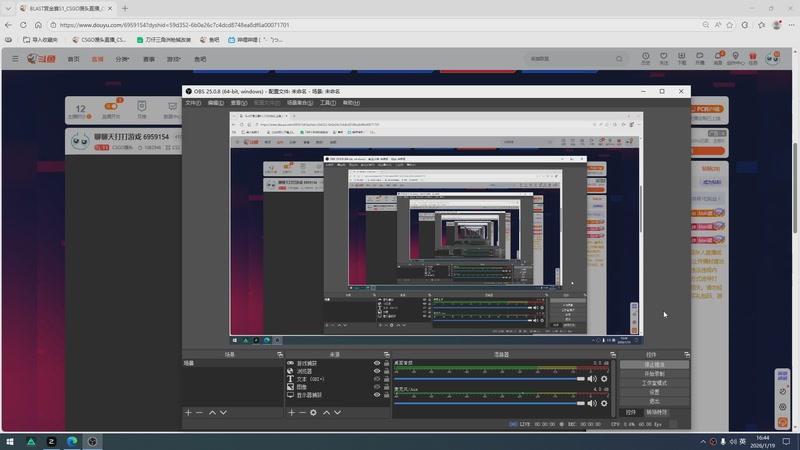Image resolution: width=800 pixels, height=450 pixels.
Task: Switch to 控件 tab in OBS
Action: tap(631, 412)
